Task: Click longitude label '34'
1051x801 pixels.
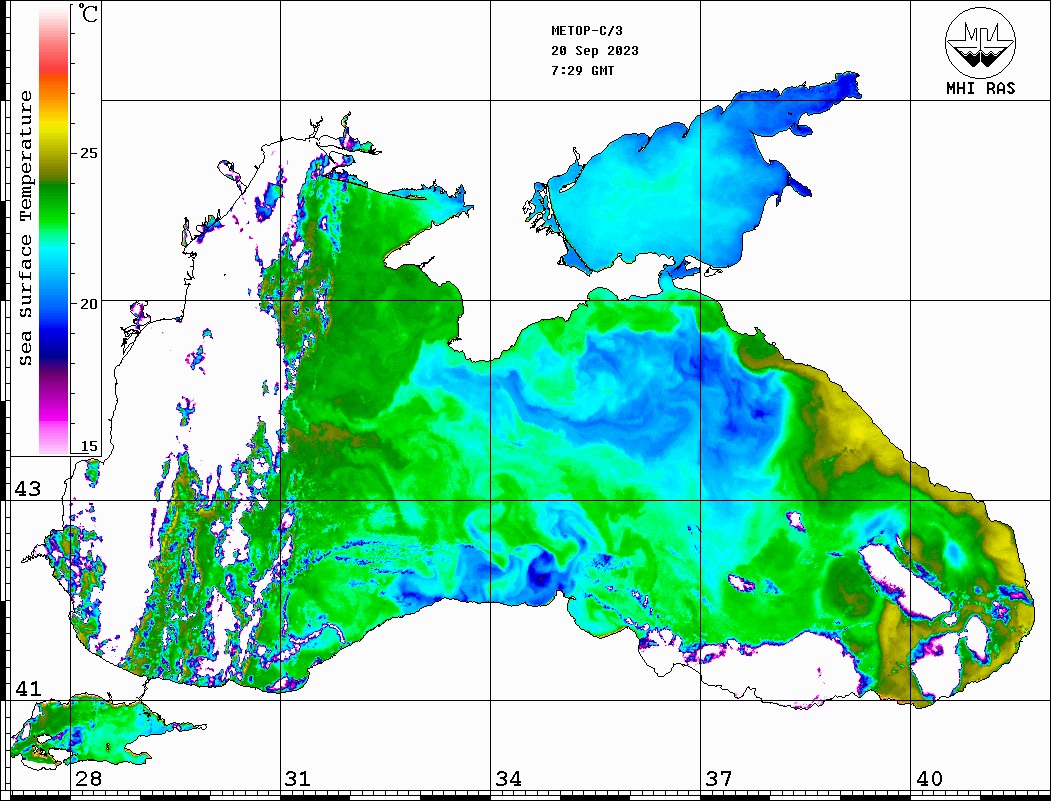Action: (509, 779)
